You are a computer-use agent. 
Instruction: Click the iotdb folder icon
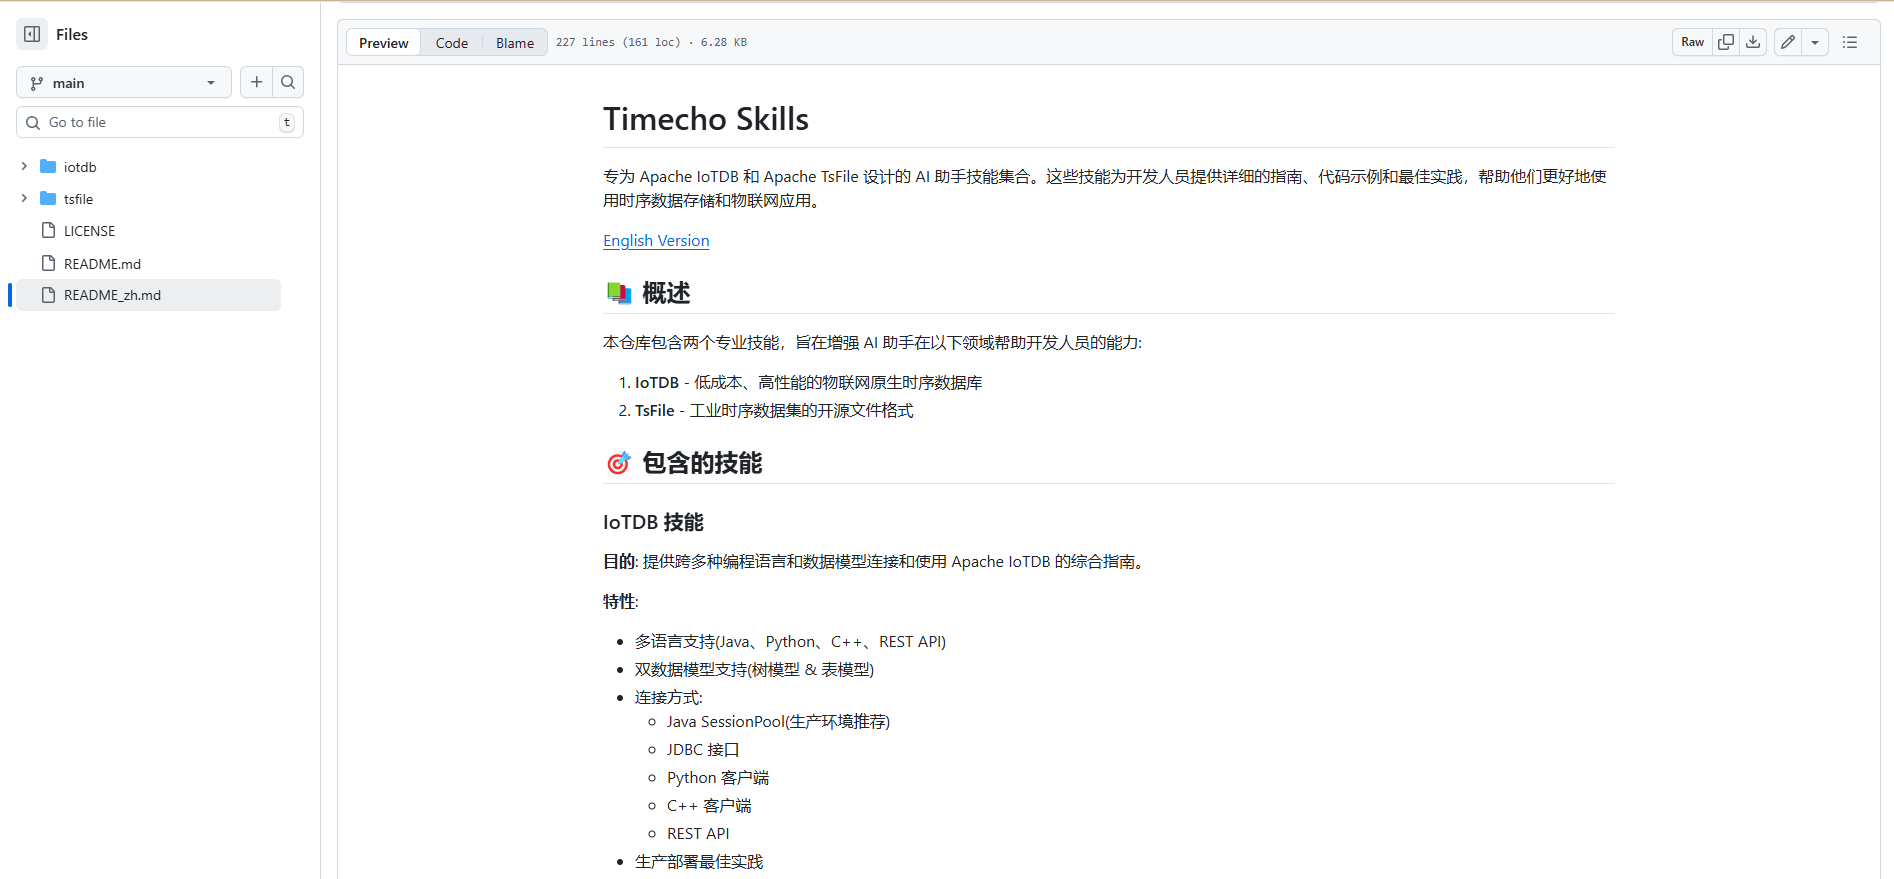(x=48, y=166)
